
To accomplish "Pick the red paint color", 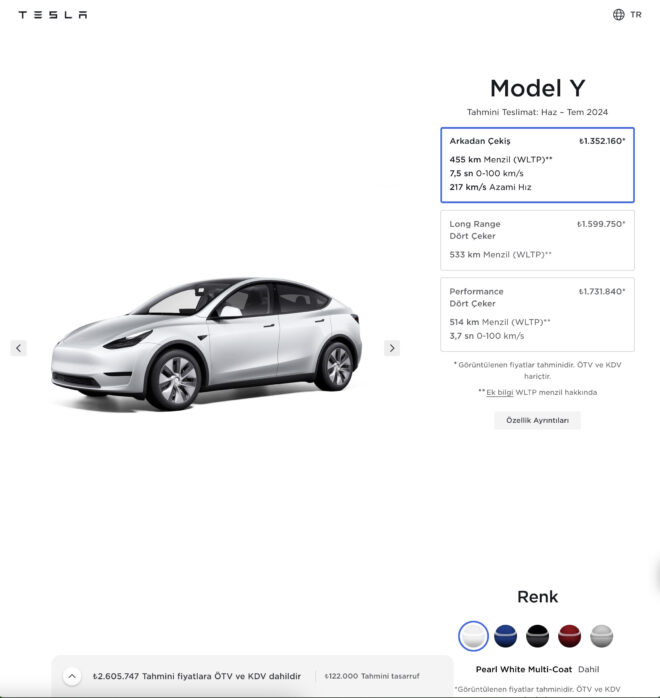I will pyautogui.click(x=569, y=636).
